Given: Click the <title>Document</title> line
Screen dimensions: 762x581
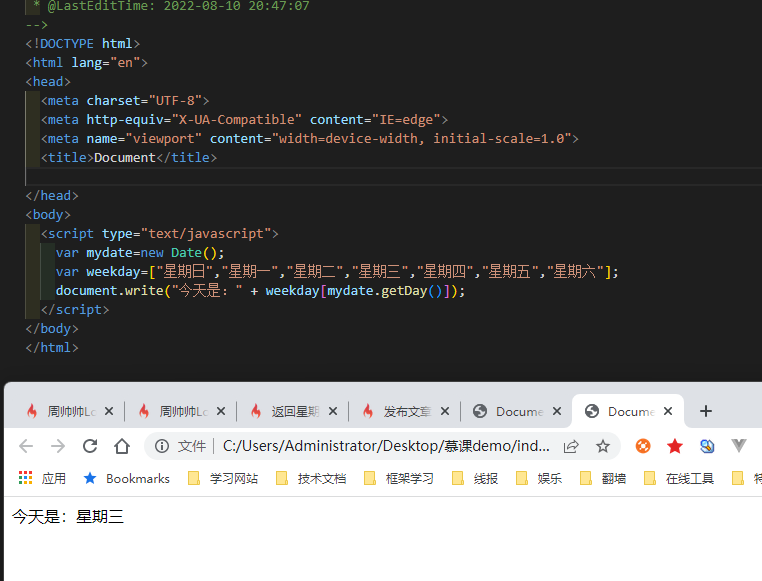Looking at the screenshot, I should pyautogui.click(x=129, y=157).
